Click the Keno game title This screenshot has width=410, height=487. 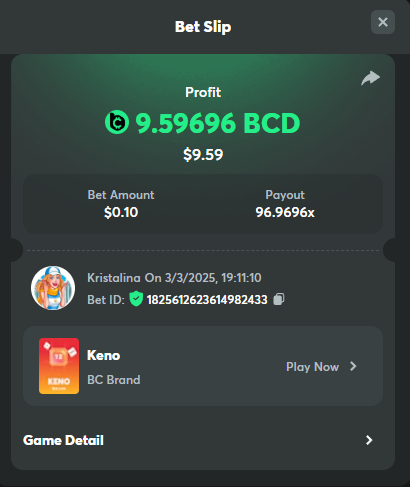[103, 355]
